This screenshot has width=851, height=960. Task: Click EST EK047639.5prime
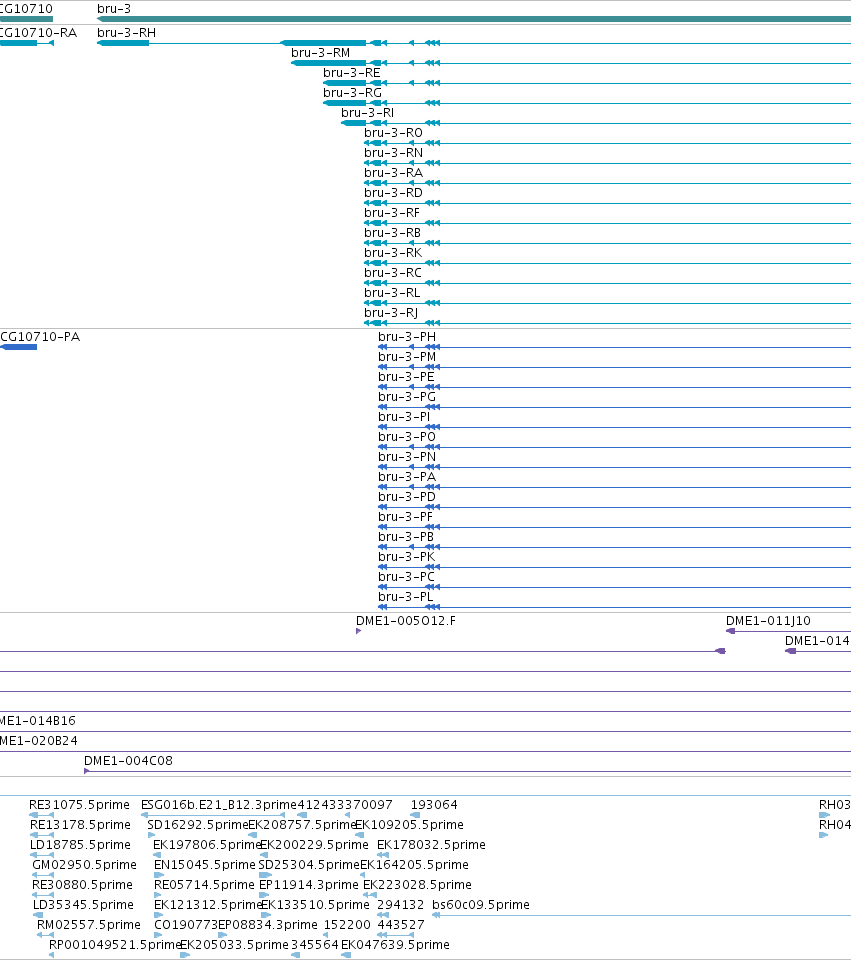[395, 945]
